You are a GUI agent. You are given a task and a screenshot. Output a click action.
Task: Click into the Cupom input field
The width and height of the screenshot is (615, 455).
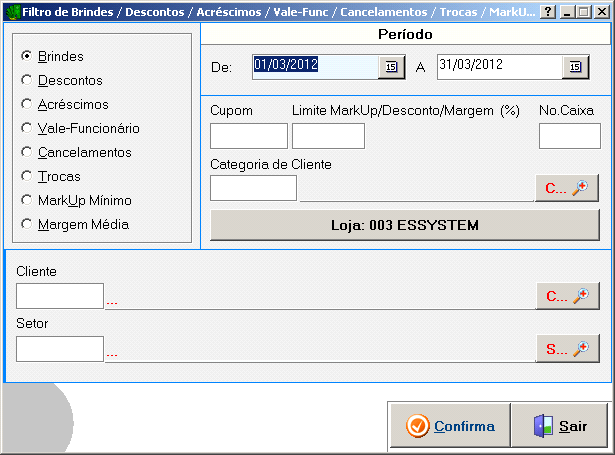coord(249,136)
